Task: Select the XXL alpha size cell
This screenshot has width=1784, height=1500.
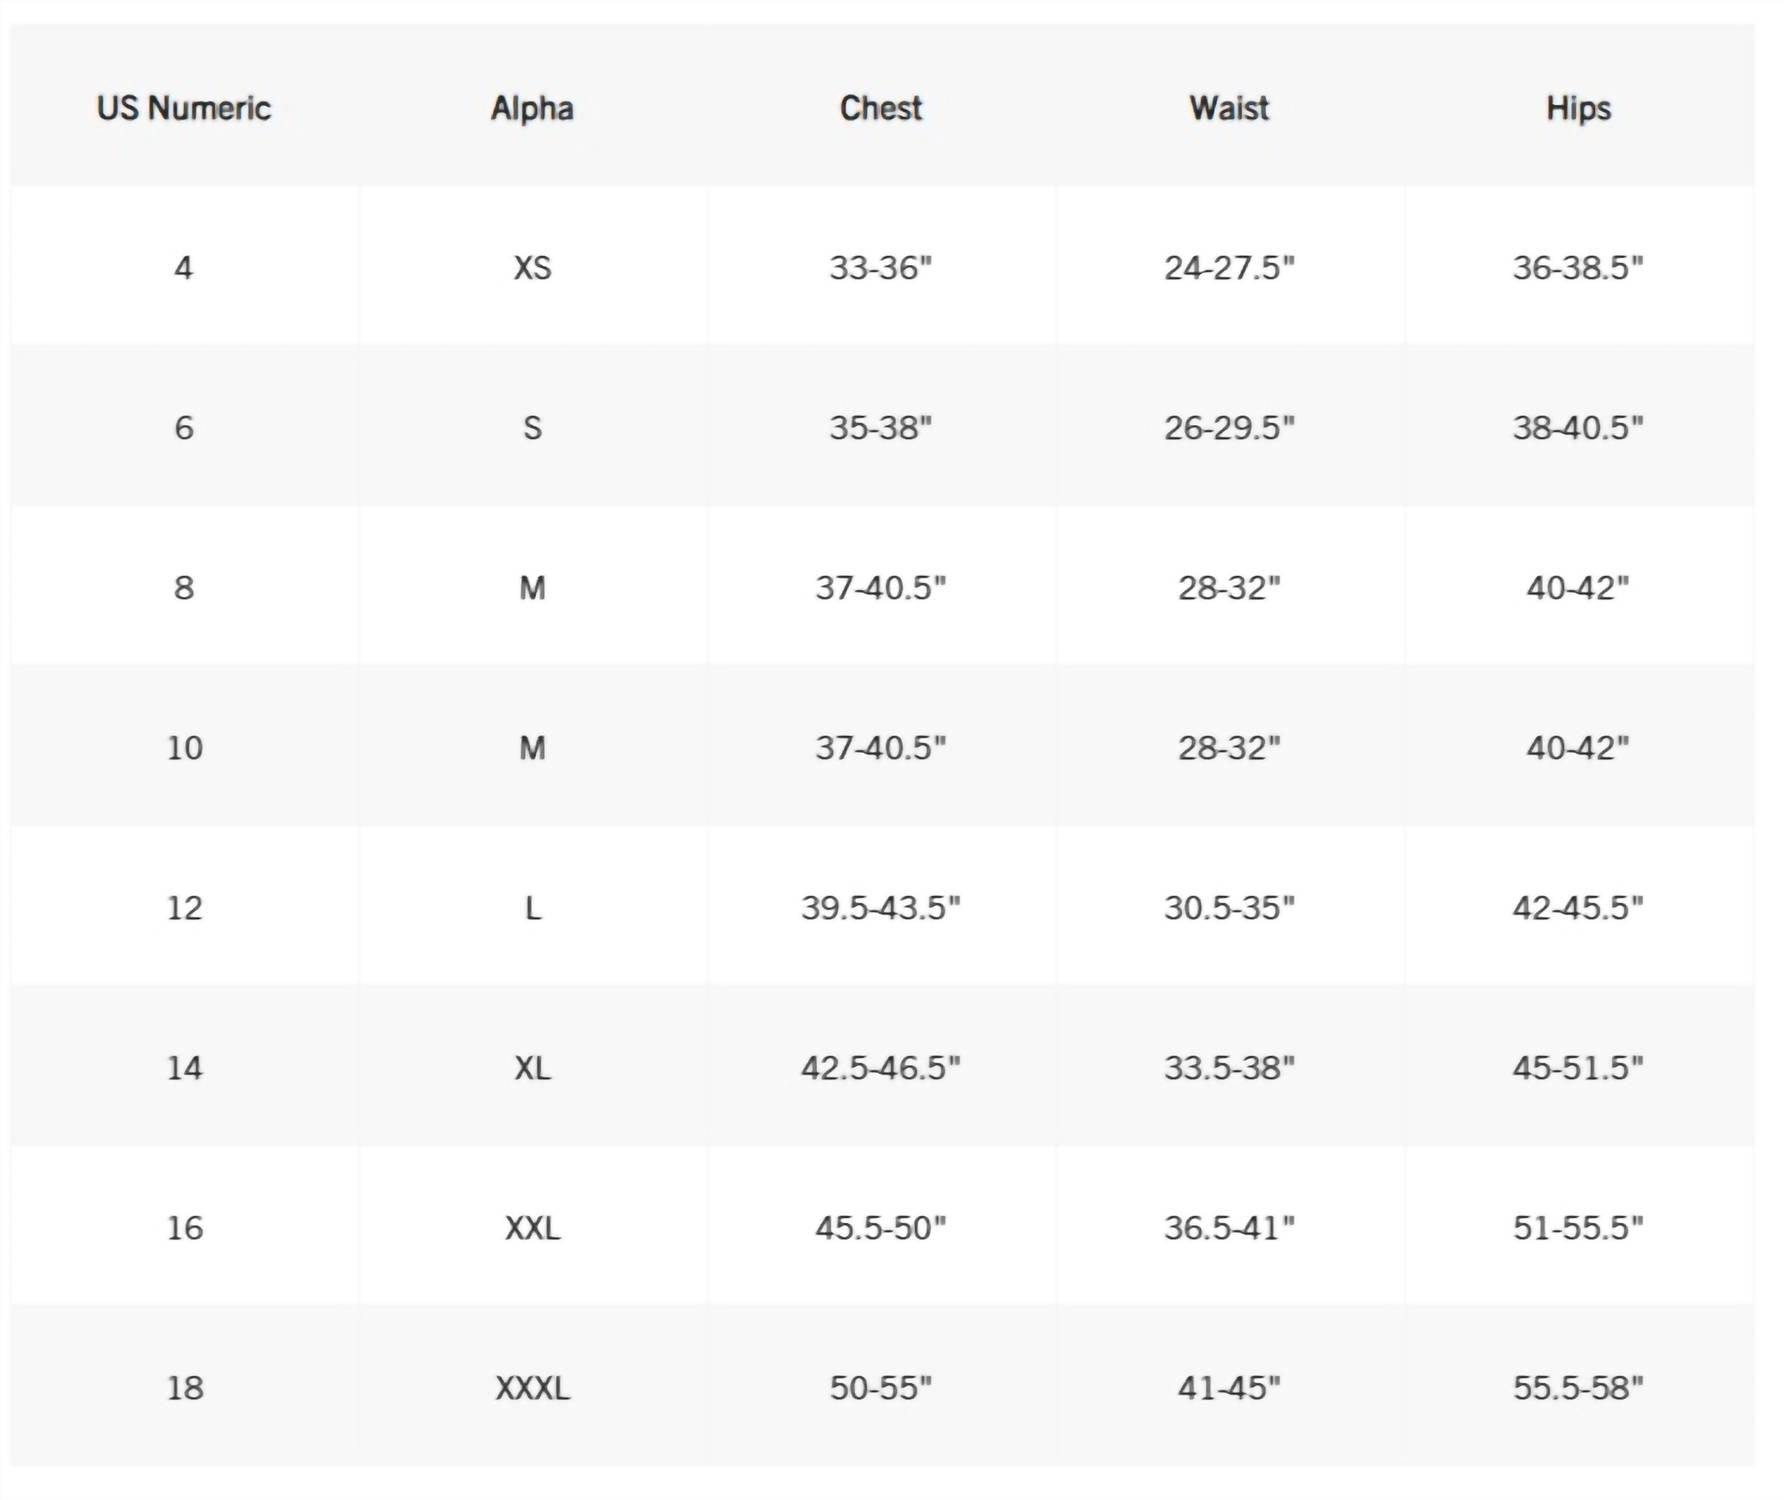Action: (x=532, y=1228)
